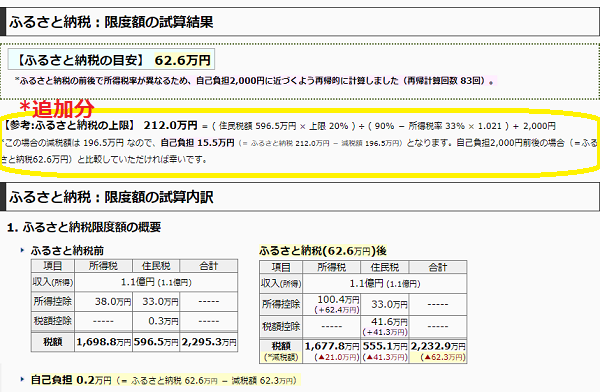
Task: Click the heading ふるさと納税：限度額の試算結果
Action: coord(111,22)
